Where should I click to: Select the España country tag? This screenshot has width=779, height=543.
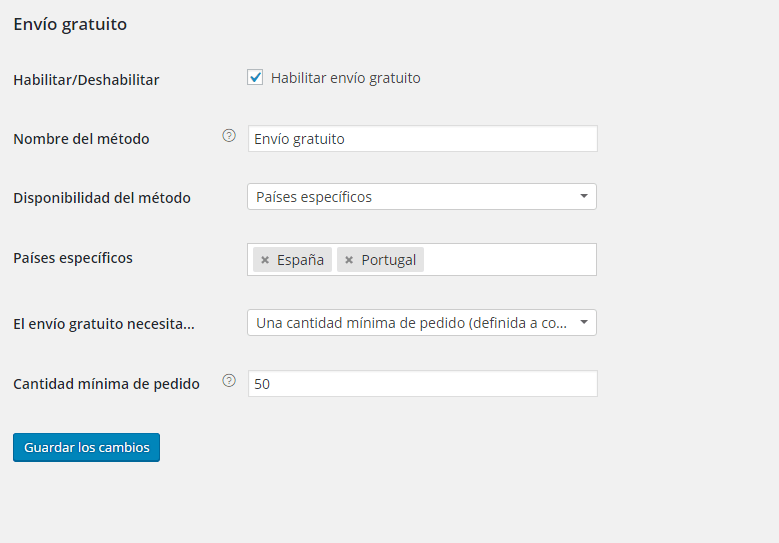(x=300, y=260)
